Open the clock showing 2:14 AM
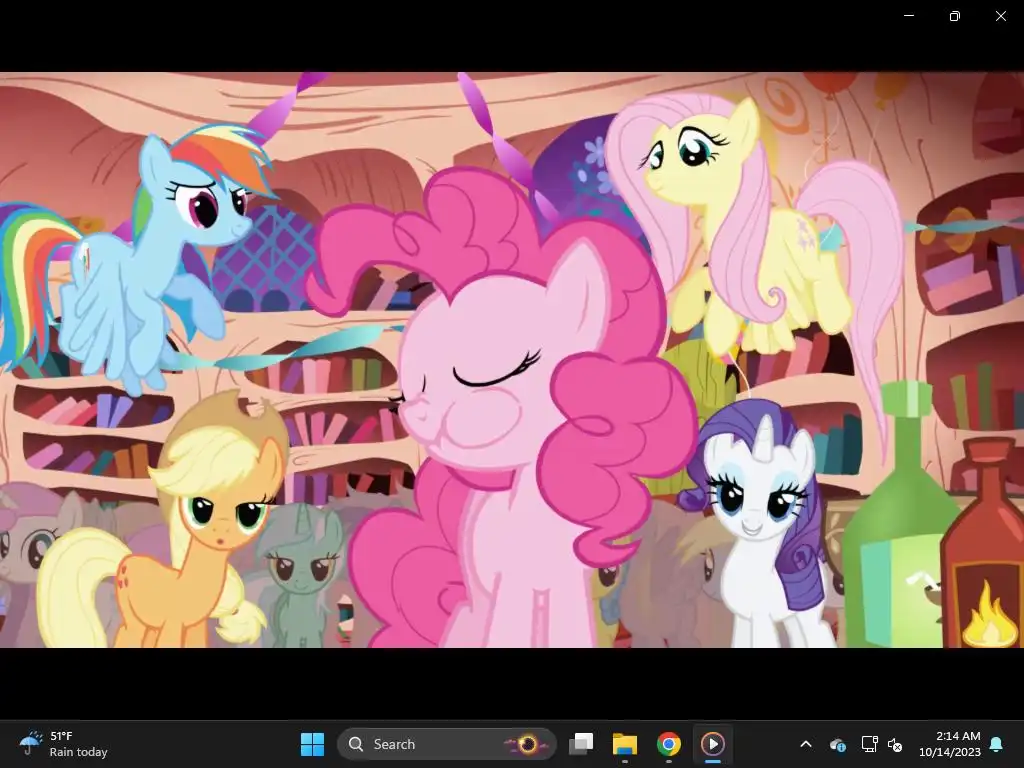This screenshot has height=768, width=1024. 950,744
